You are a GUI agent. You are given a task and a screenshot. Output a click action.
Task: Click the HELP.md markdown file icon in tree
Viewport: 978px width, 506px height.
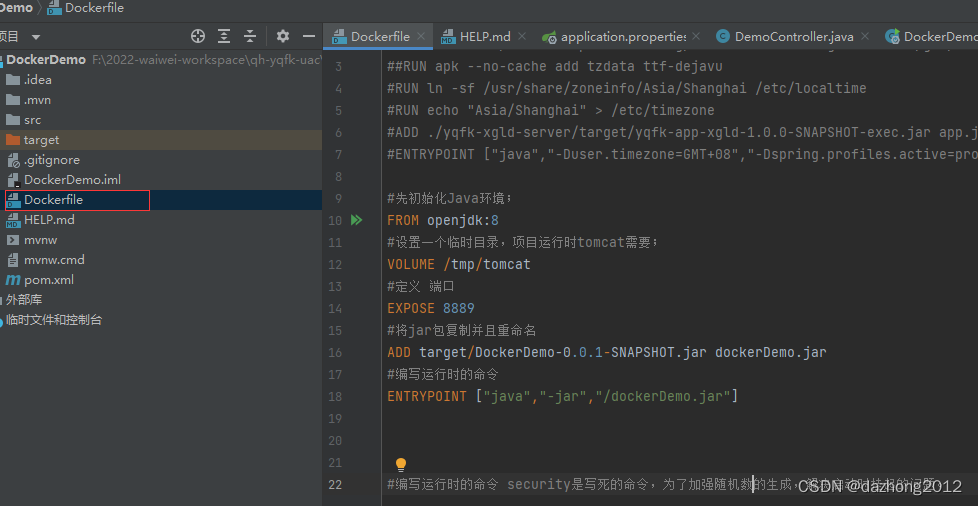13,220
